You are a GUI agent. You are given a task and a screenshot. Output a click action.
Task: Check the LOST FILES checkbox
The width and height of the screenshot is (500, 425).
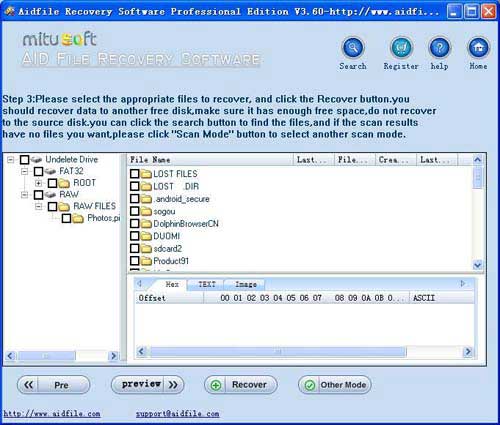(135, 174)
